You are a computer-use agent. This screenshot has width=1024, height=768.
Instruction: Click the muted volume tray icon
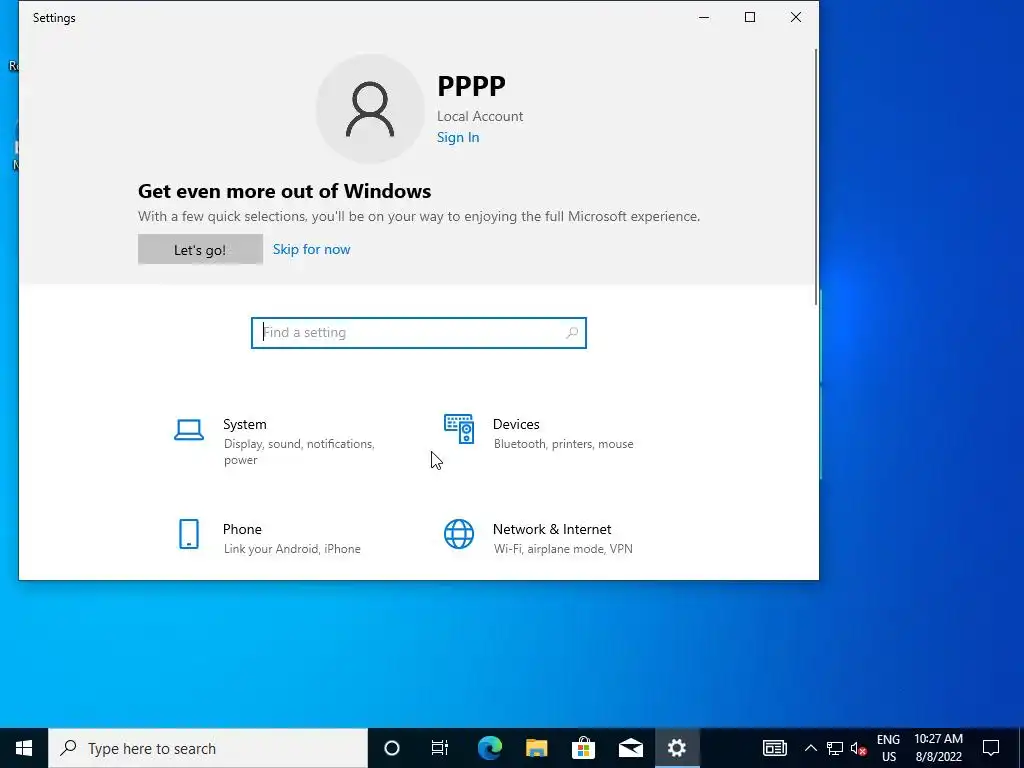click(x=858, y=748)
